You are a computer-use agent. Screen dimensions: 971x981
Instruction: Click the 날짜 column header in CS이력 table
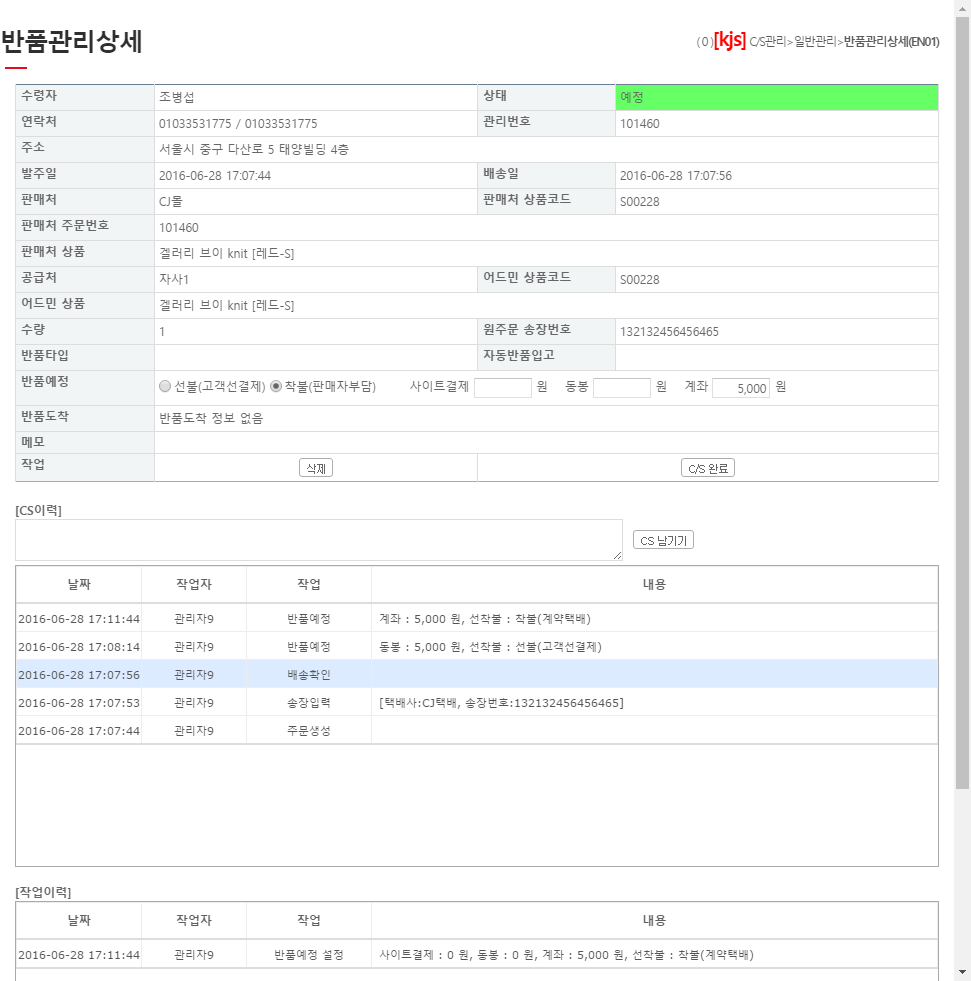click(x=78, y=584)
